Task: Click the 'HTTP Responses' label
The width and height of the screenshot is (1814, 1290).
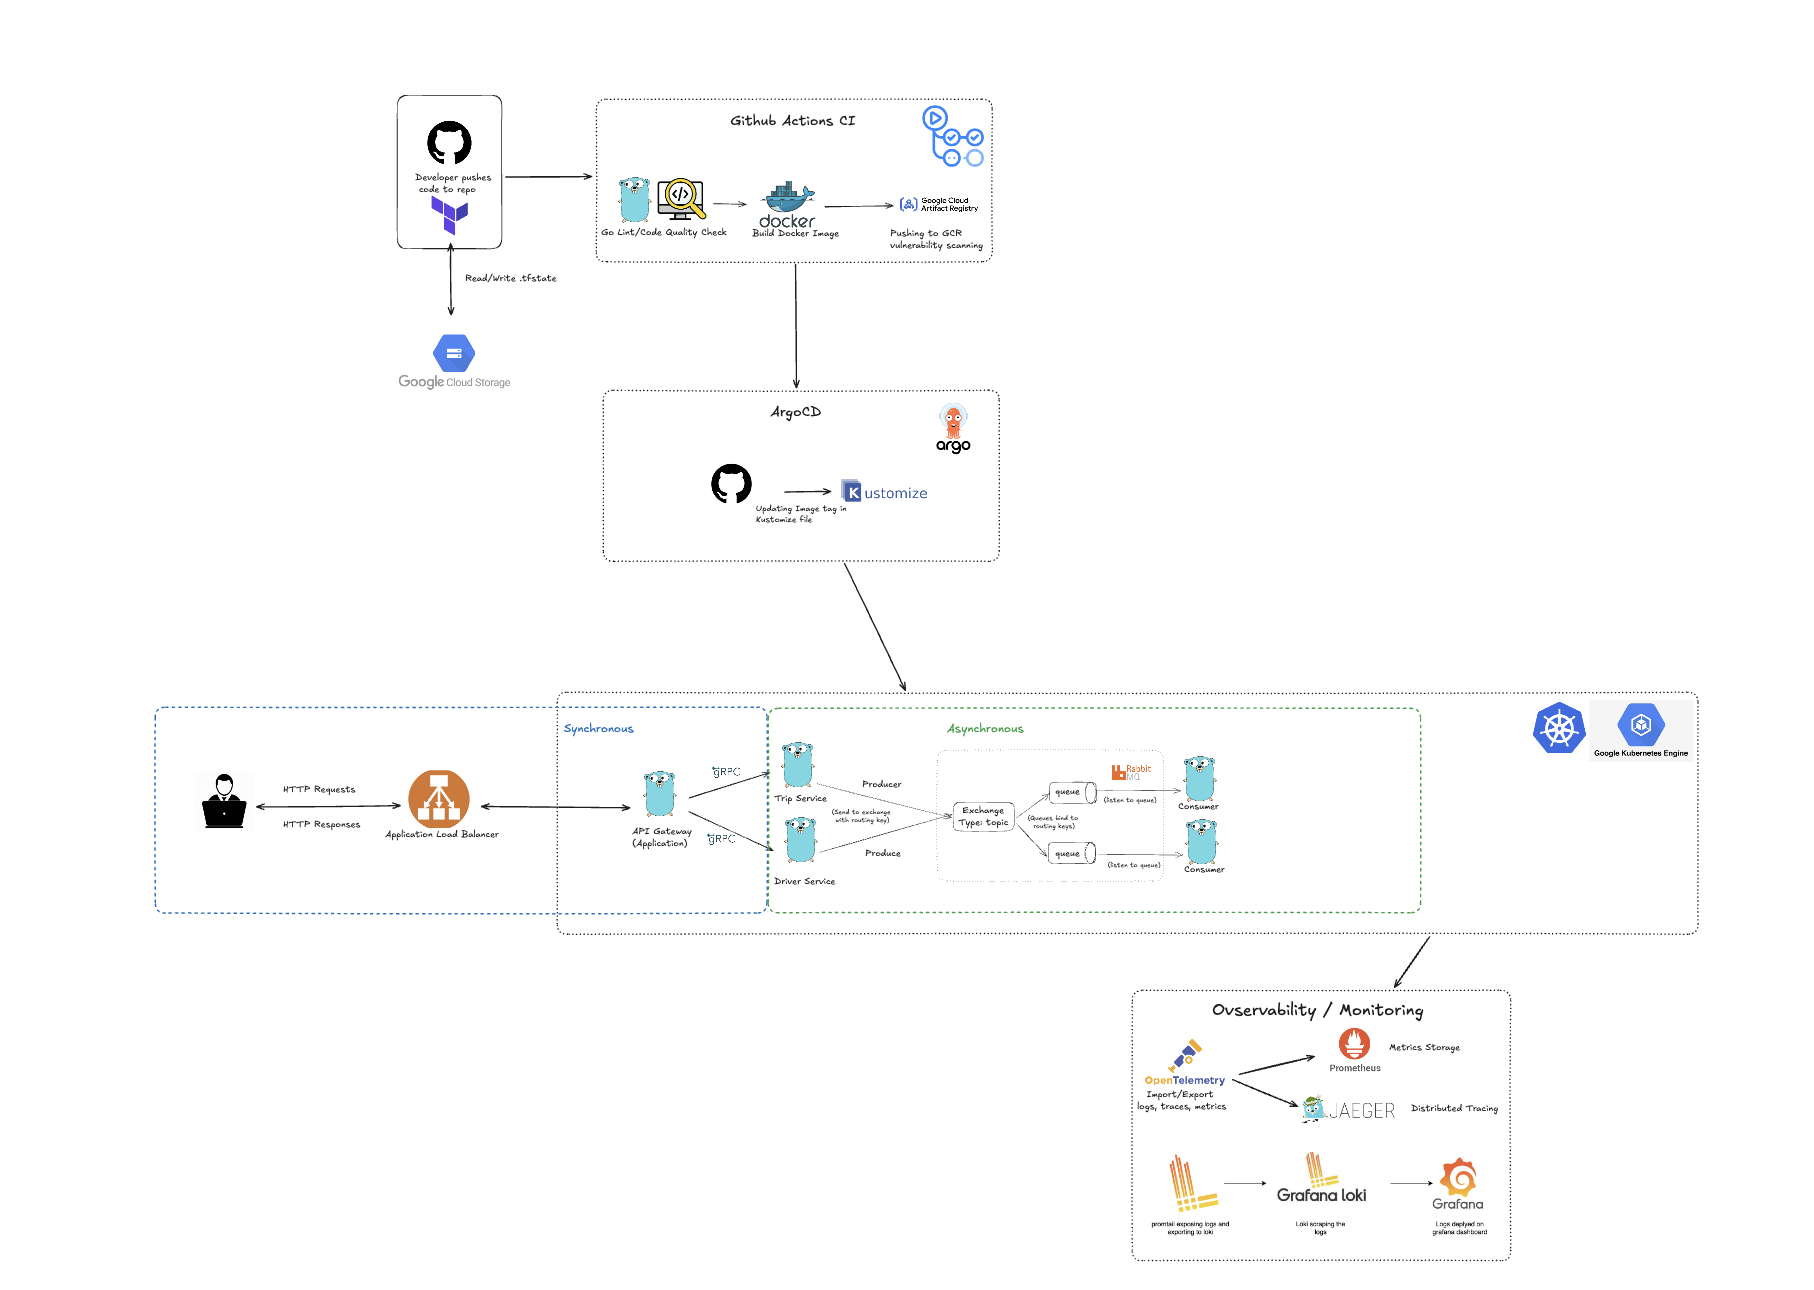Action: coord(322,824)
